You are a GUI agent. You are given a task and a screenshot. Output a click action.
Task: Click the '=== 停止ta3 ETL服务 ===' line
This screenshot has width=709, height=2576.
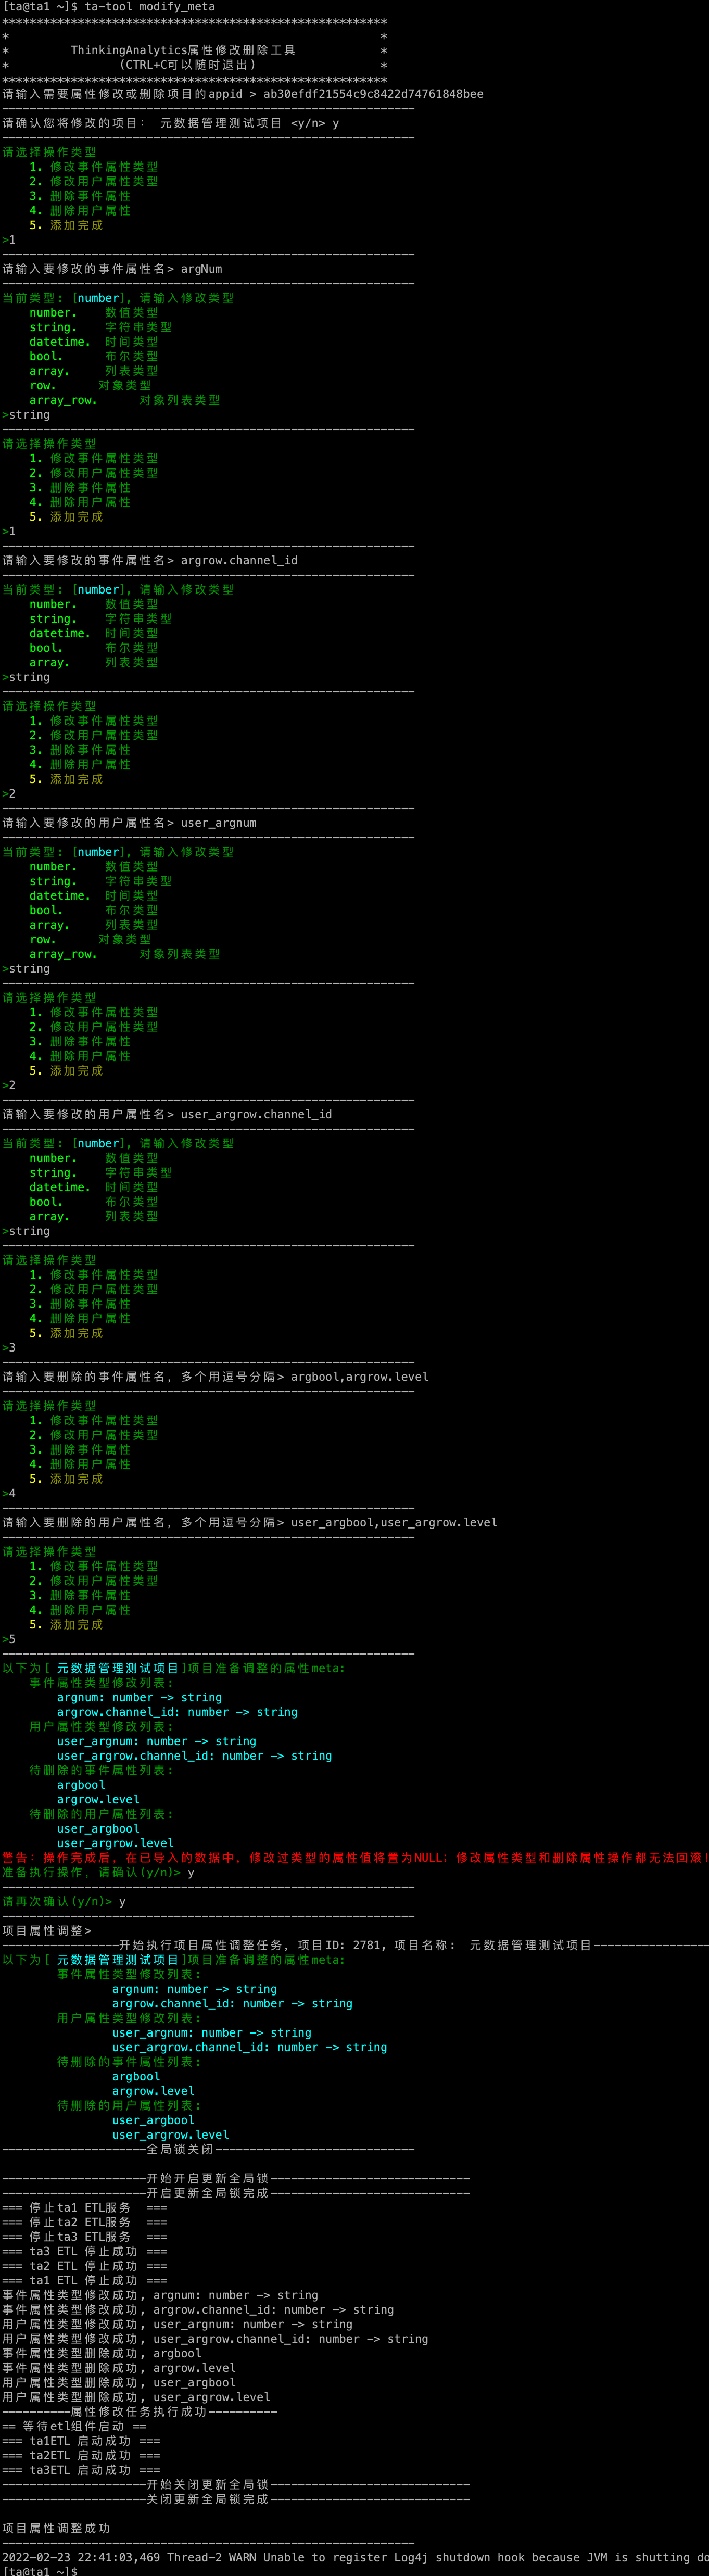(x=85, y=2237)
